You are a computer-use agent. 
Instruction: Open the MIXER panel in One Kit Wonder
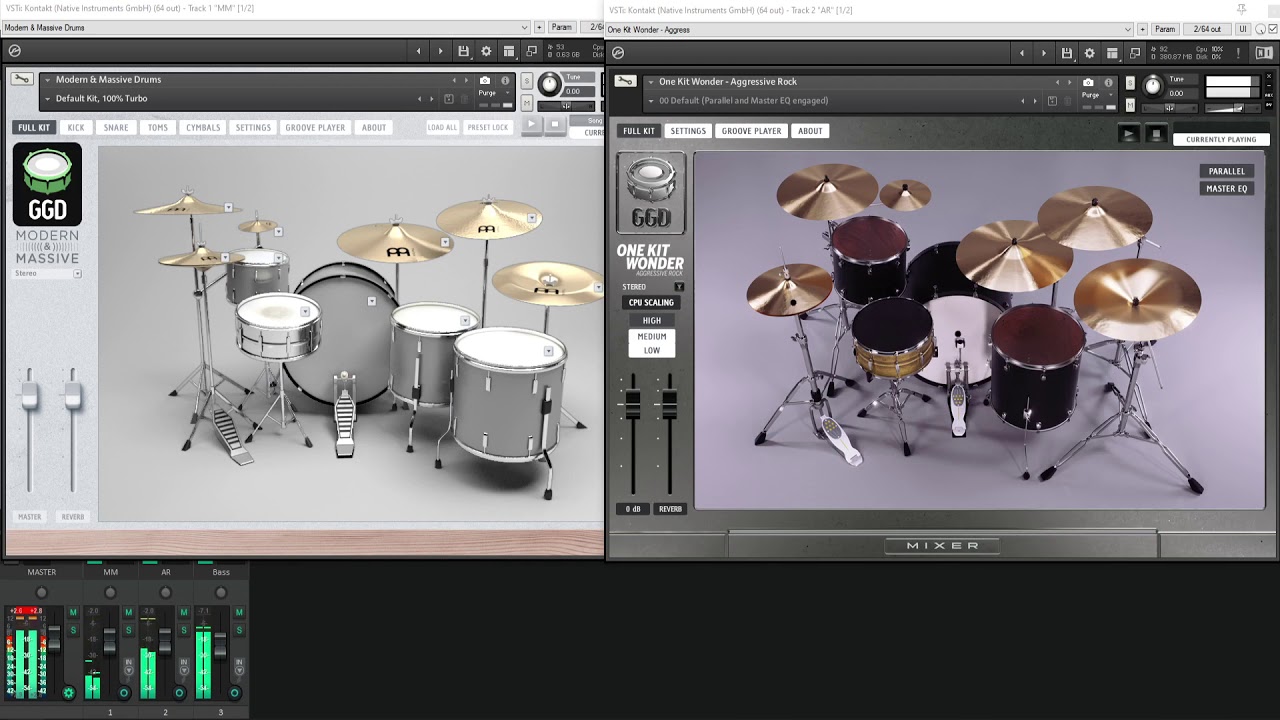(942, 546)
